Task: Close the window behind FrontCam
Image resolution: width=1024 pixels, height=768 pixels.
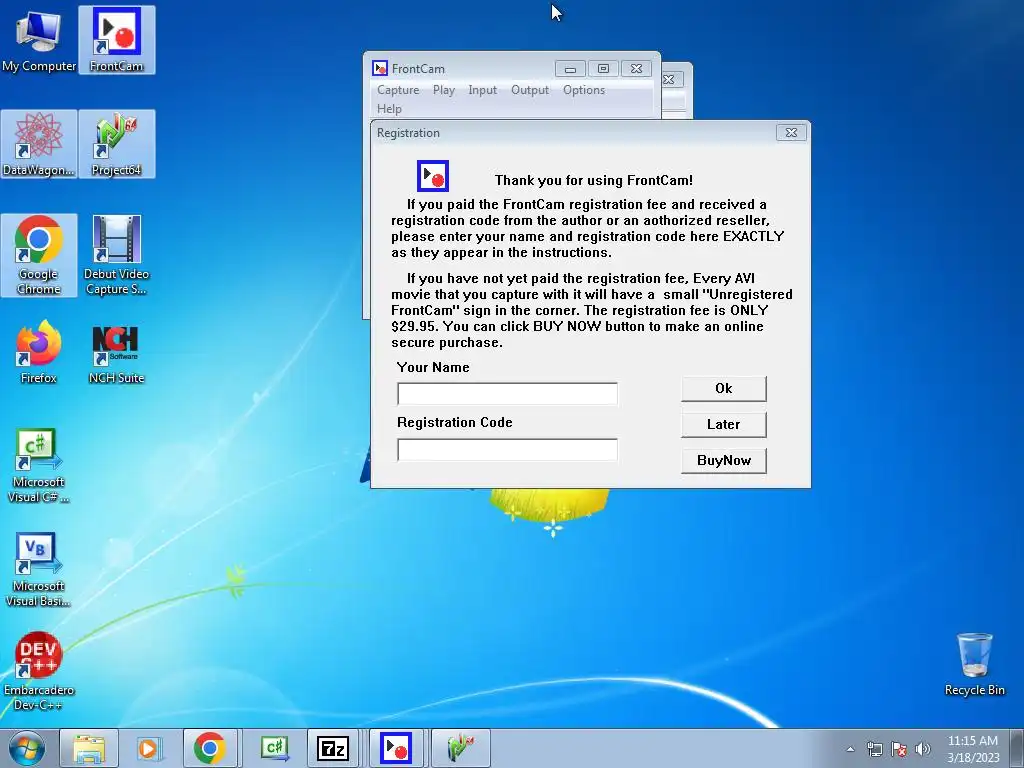Action: (669, 80)
